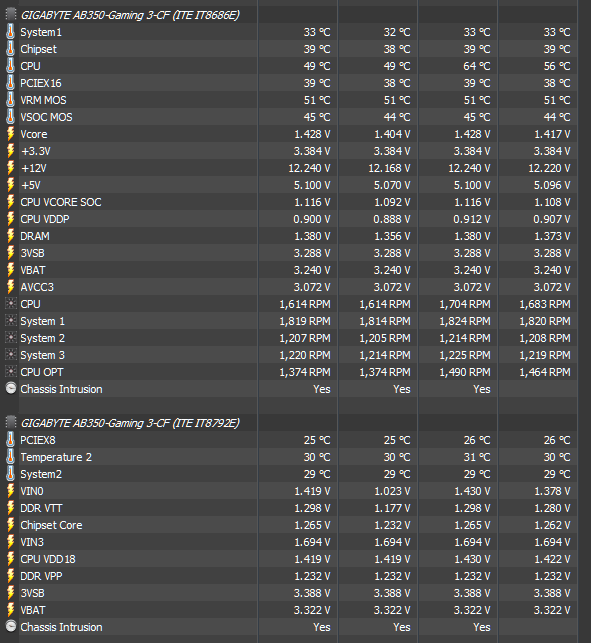
Task: Click the voltage icon next to CPU VDD18
Action: 11,559
